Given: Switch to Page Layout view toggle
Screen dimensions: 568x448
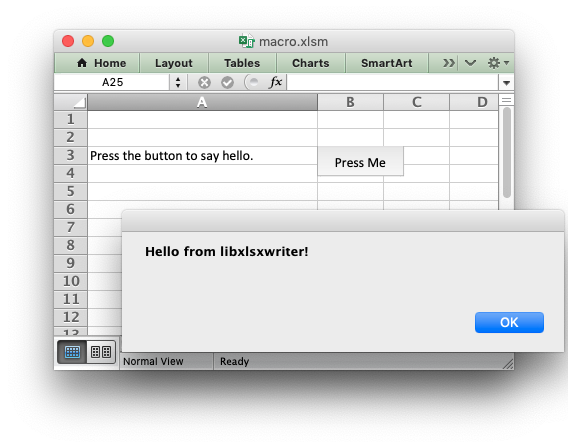Looking at the screenshot, I should click(101, 352).
